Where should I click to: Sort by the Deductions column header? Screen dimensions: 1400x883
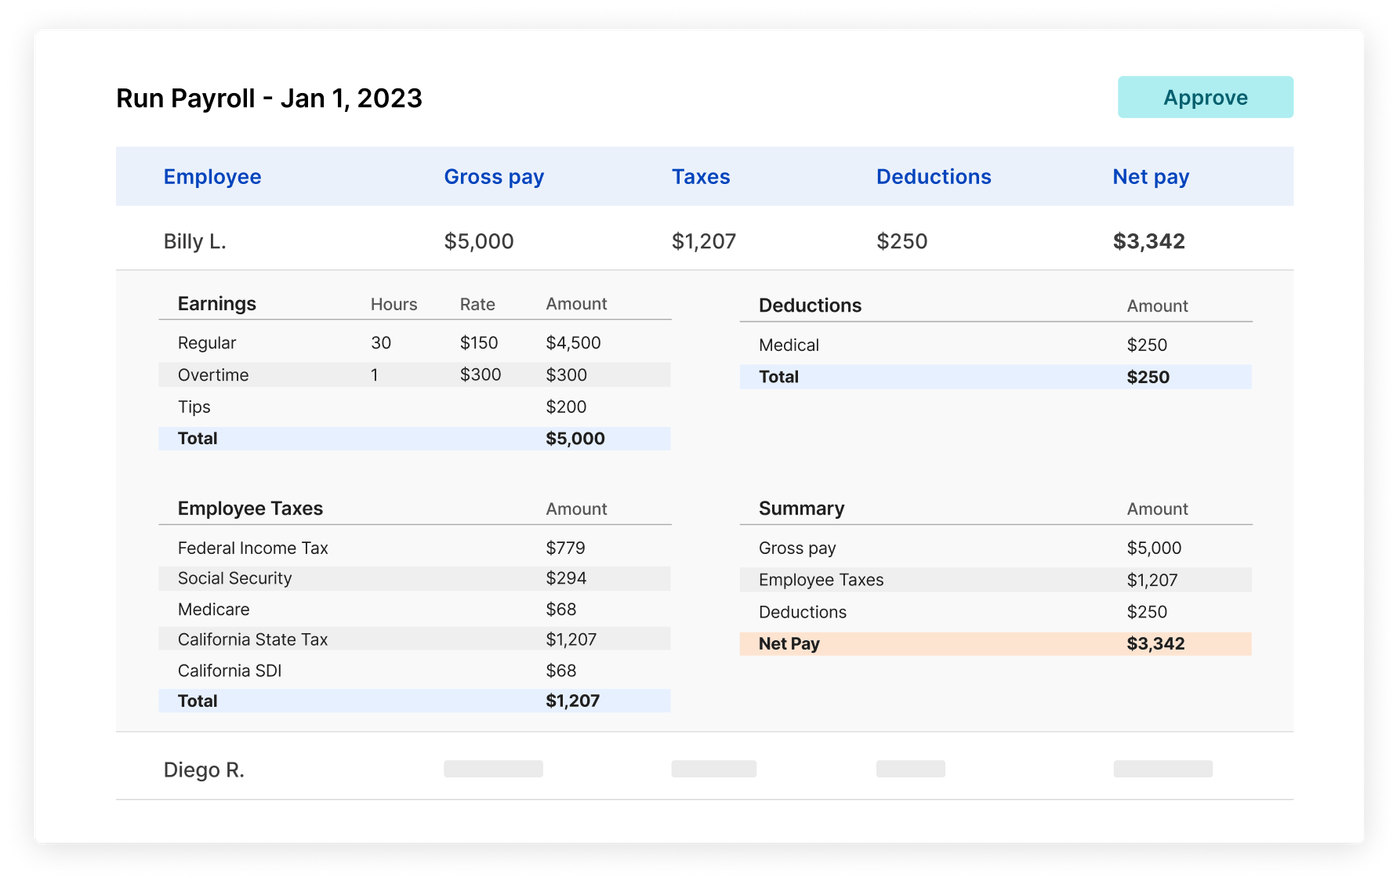click(x=933, y=176)
